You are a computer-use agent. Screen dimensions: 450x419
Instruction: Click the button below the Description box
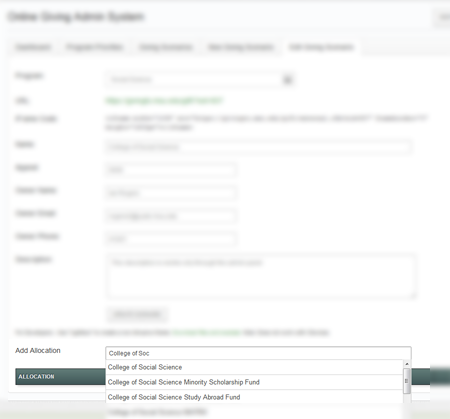click(x=137, y=314)
